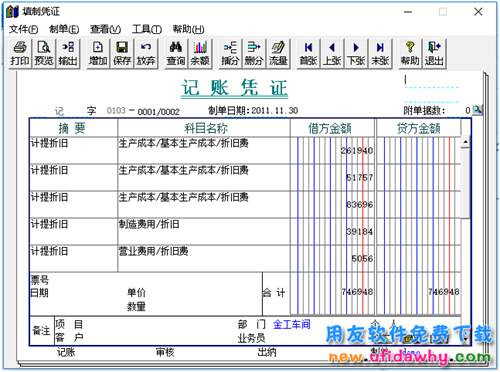
Task: Open 流量 cash flow icon
Action: [278, 54]
